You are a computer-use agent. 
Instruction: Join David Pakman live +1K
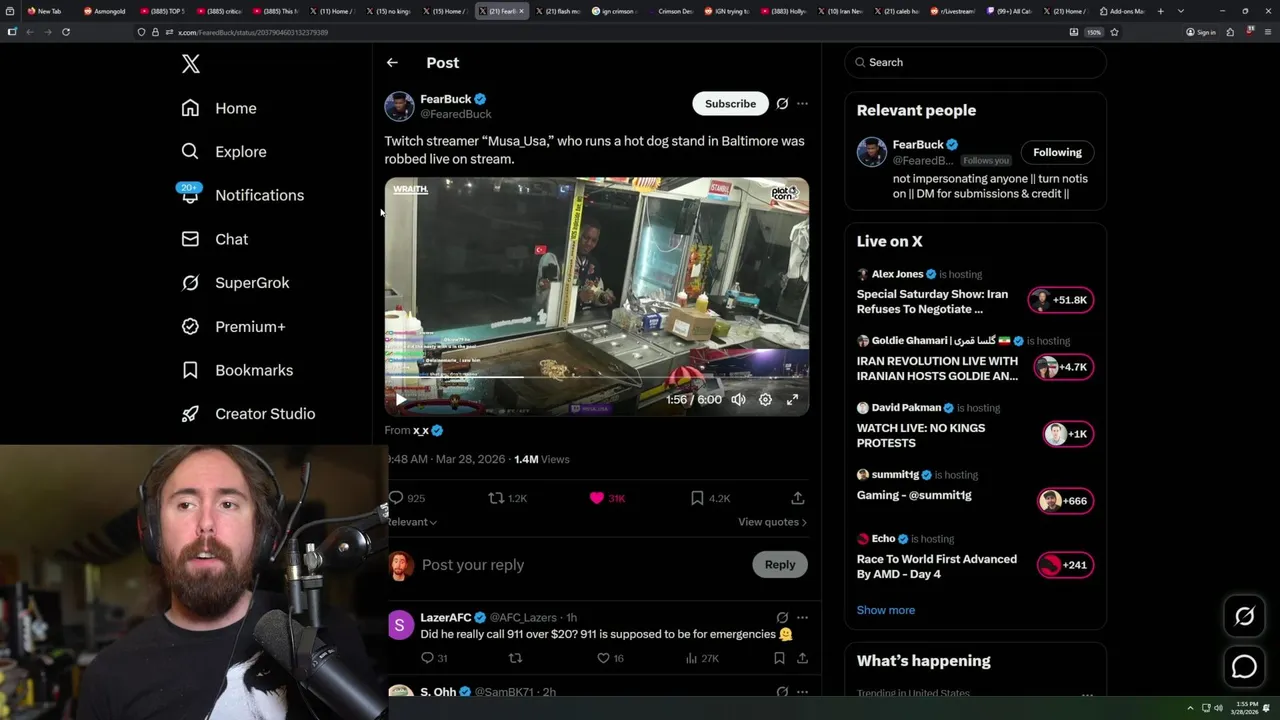point(1067,434)
